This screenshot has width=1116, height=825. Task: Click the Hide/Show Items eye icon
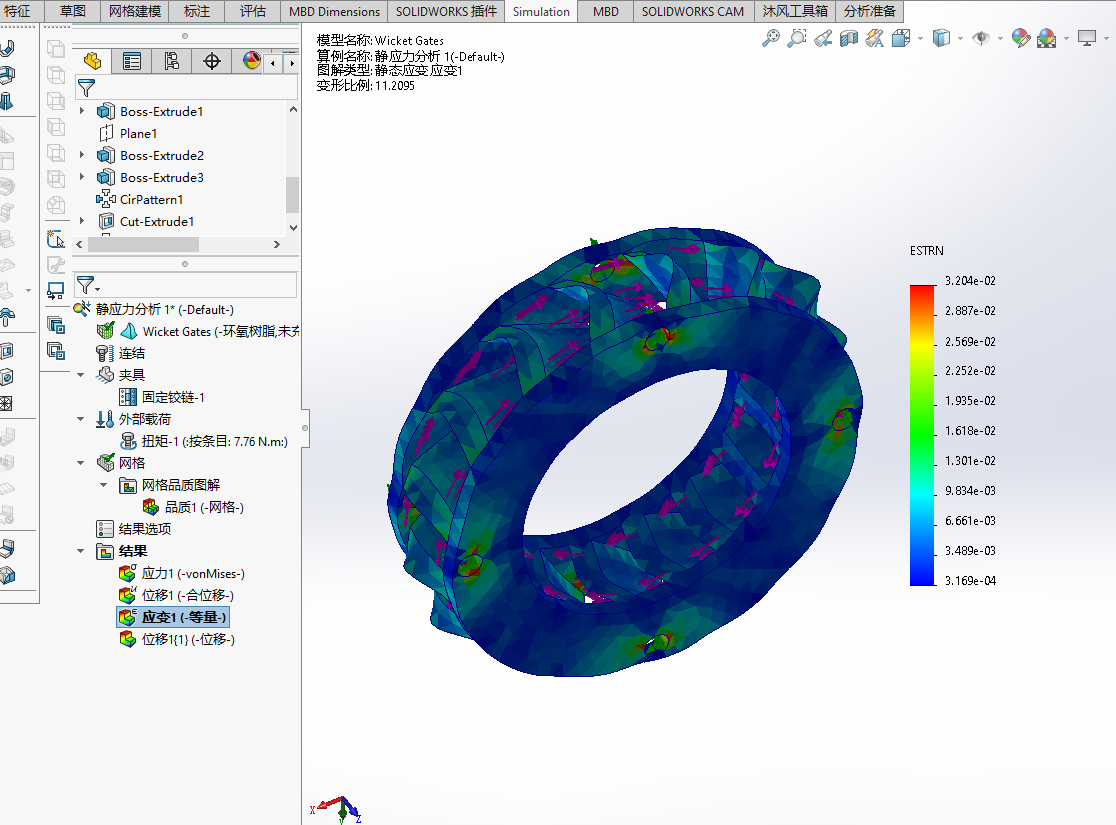point(981,38)
